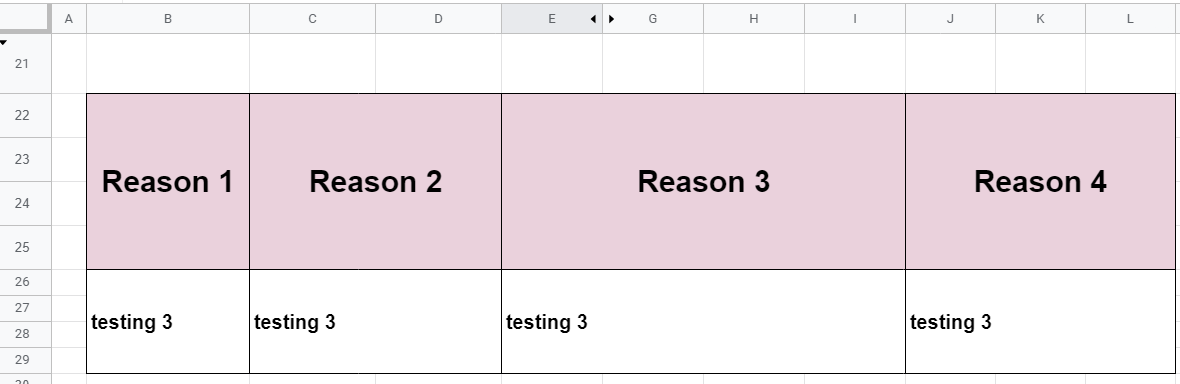Select column B header

coord(168,19)
